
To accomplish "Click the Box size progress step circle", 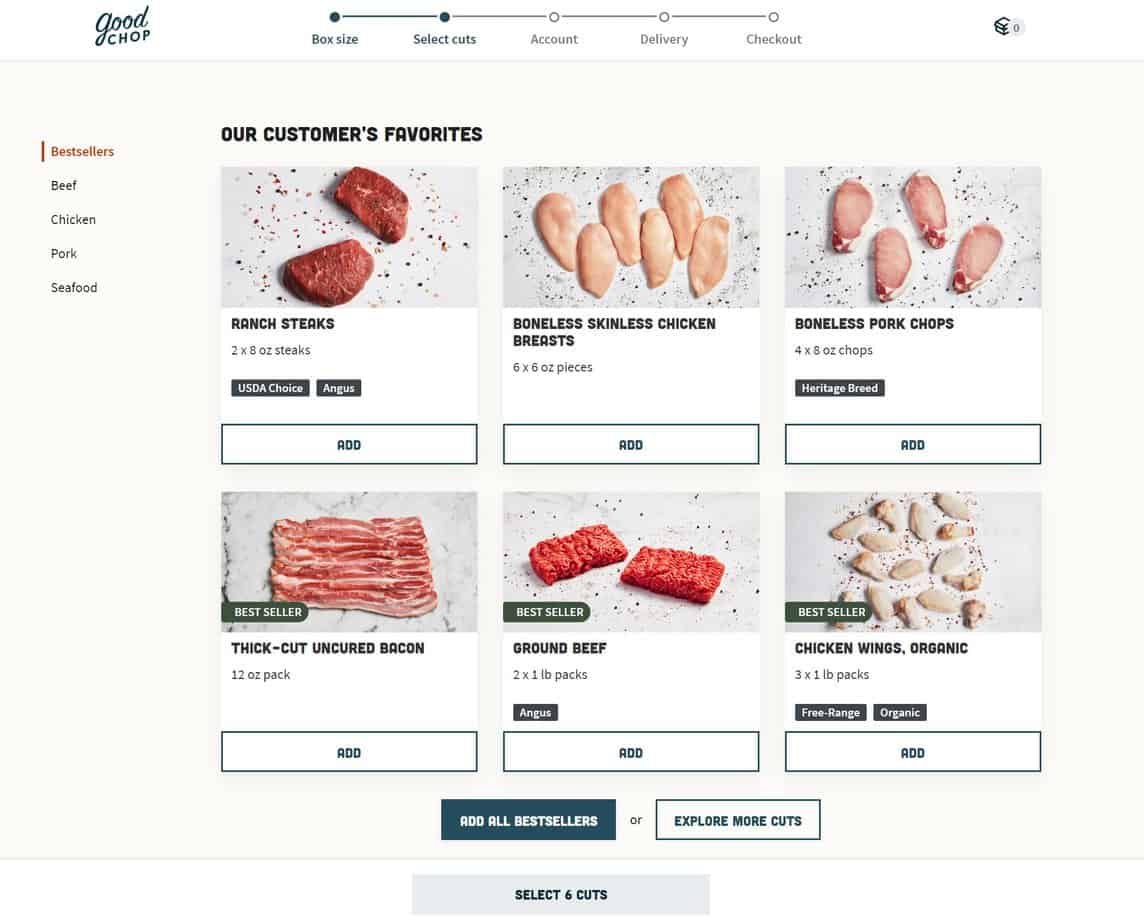I will (334, 17).
